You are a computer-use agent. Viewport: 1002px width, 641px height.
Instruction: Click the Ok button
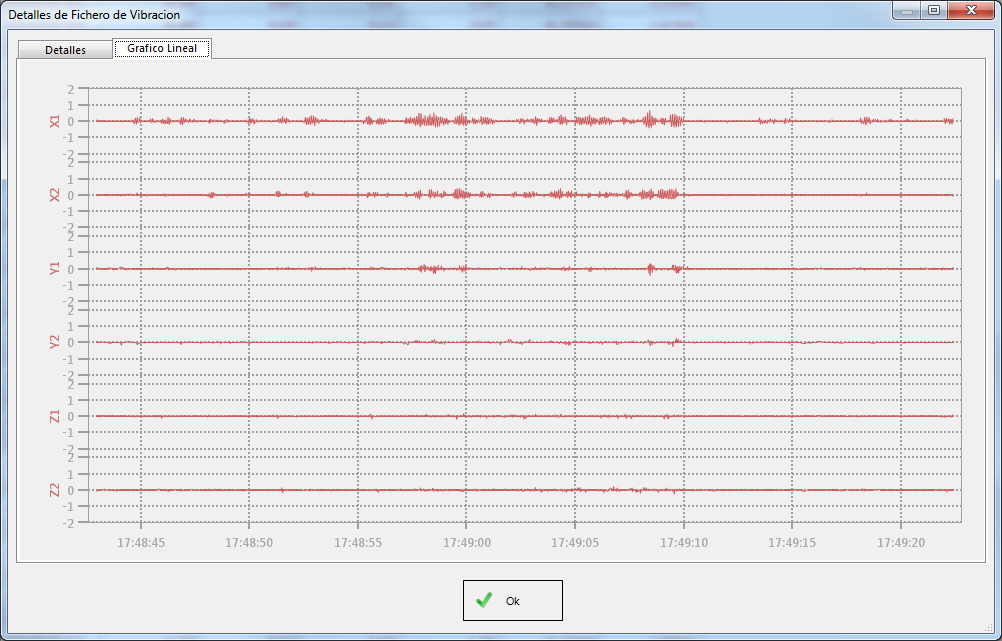(x=512, y=600)
